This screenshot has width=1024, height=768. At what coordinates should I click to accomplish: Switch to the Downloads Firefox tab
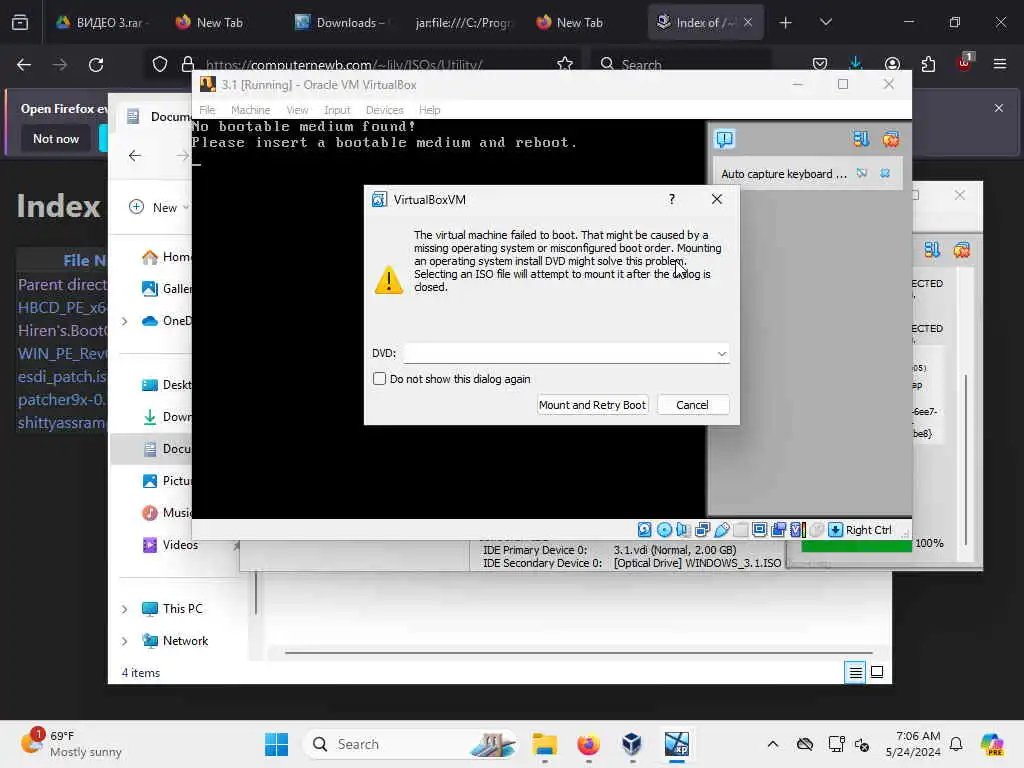click(342, 22)
